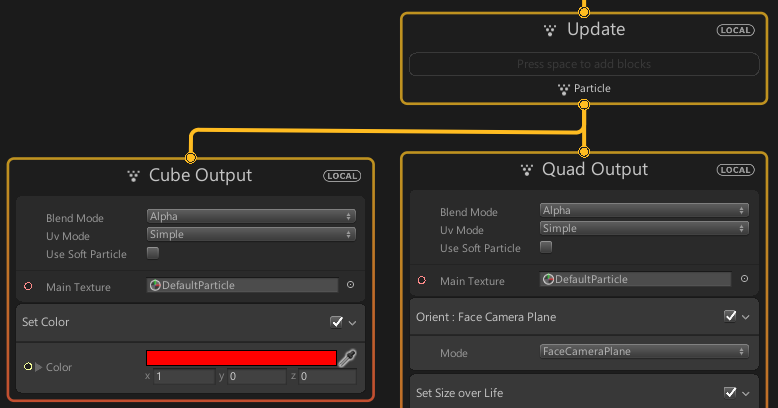The height and width of the screenshot is (408, 778).
Task: Click Quad Output Main Texture input port
Action: click(x=421, y=280)
